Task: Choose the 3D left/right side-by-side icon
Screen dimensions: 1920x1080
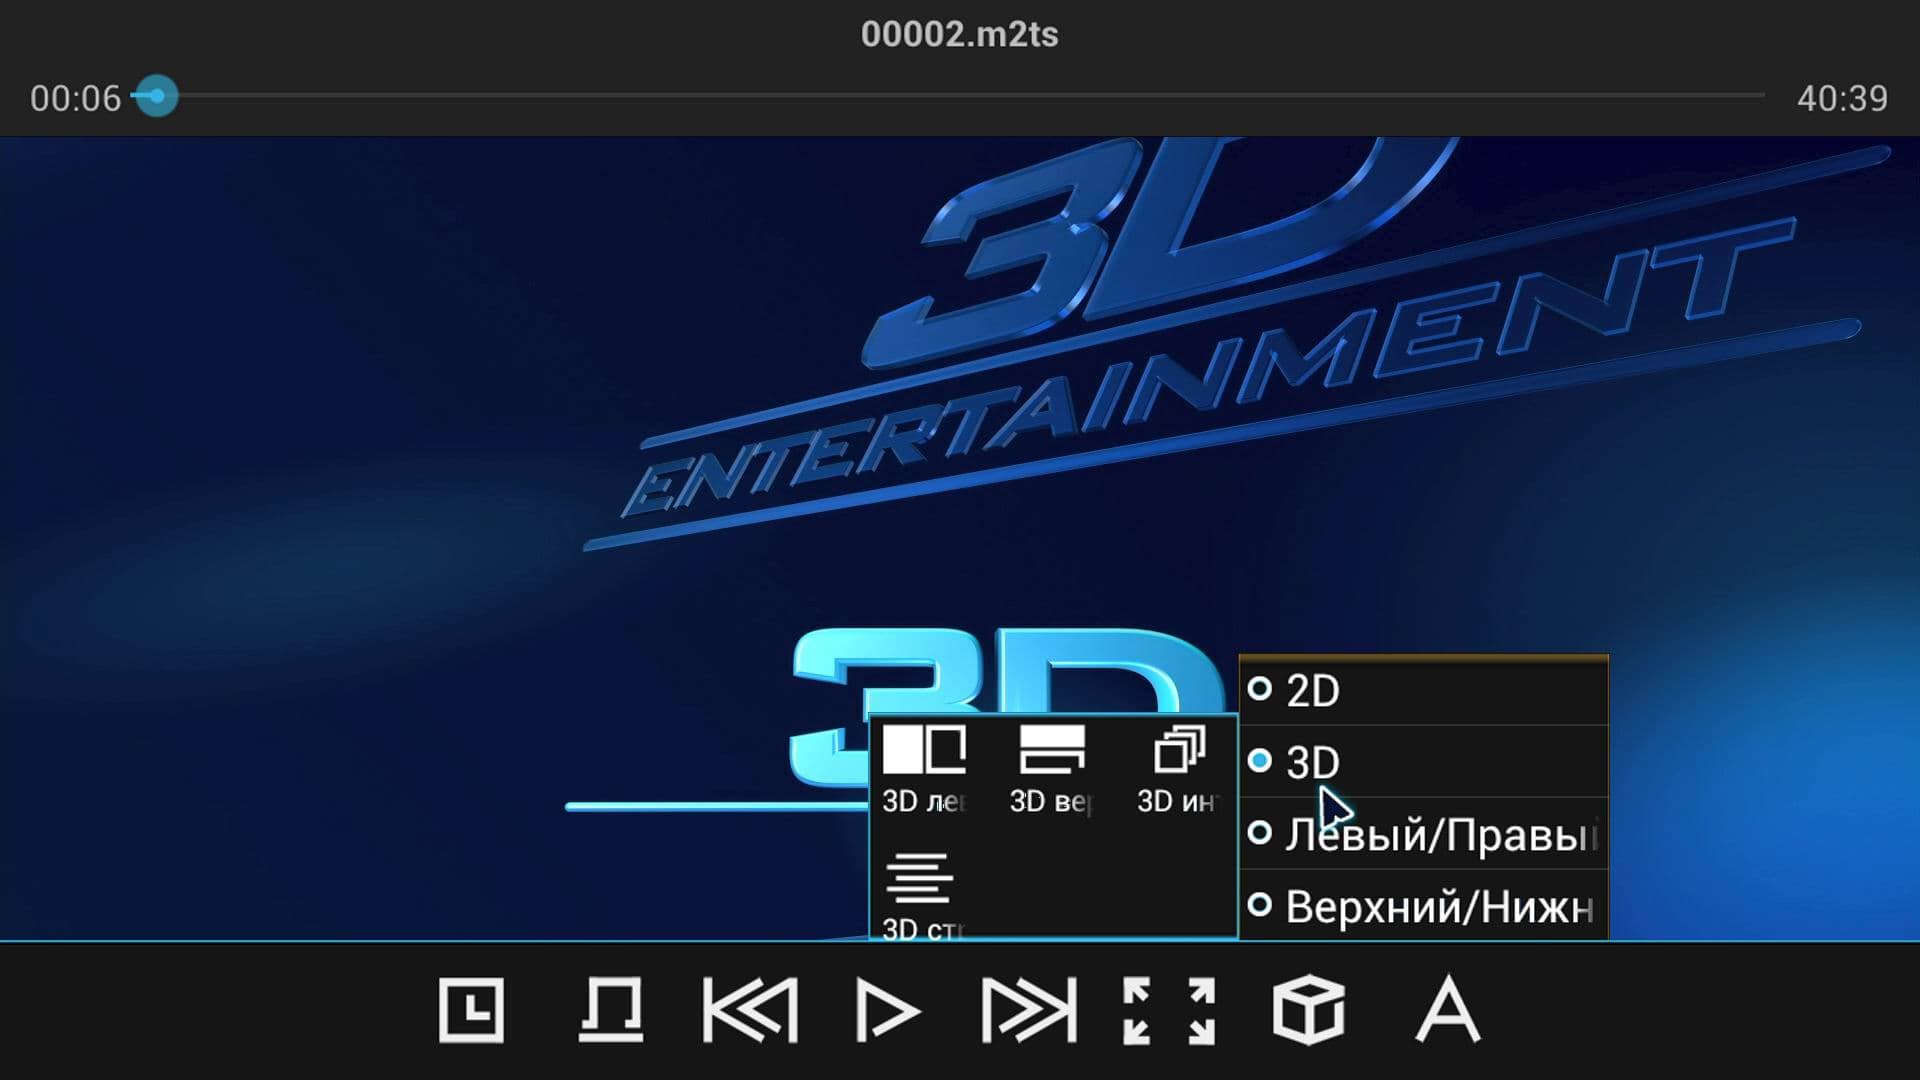Action: tap(924, 768)
